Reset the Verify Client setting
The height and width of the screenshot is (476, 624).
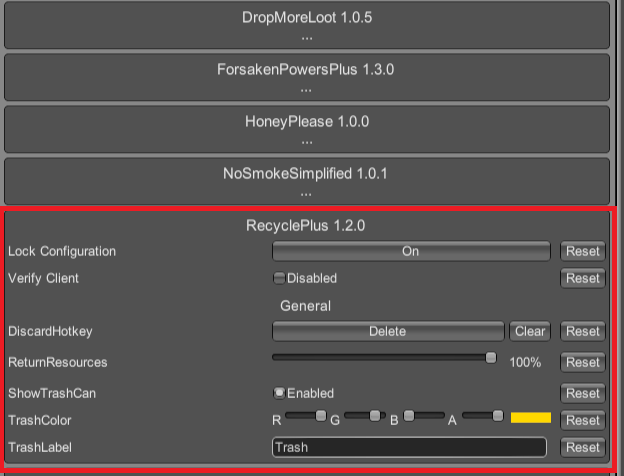click(x=583, y=278)
